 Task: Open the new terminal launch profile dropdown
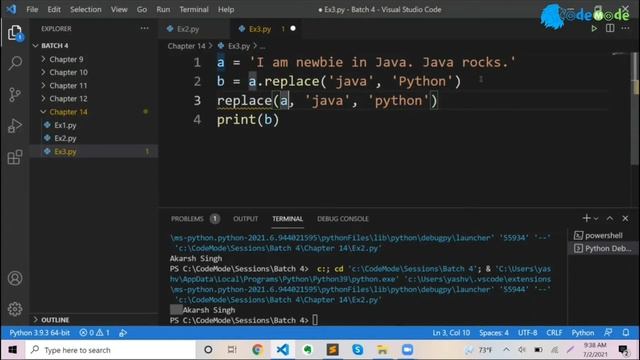click(x=596, y=219)
